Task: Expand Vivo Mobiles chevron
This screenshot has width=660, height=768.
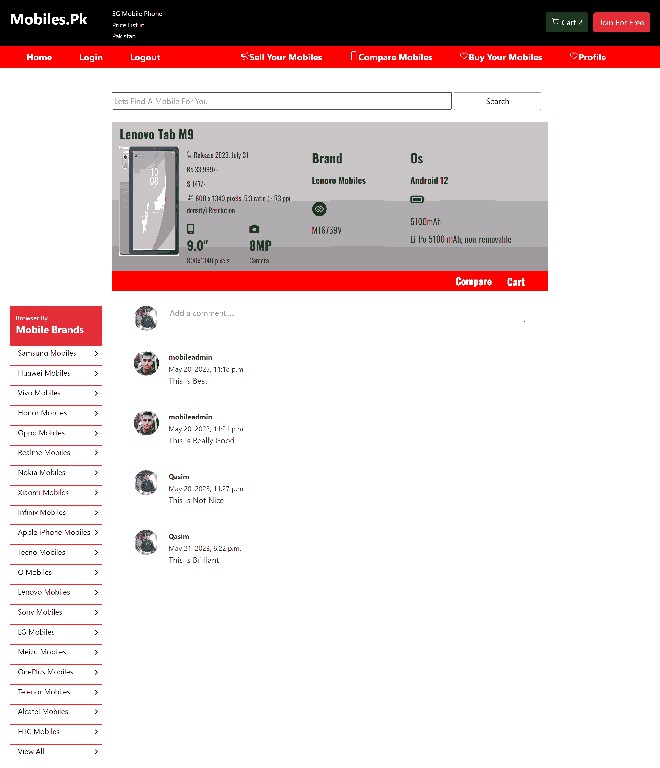Action: (x=96, y=393)
